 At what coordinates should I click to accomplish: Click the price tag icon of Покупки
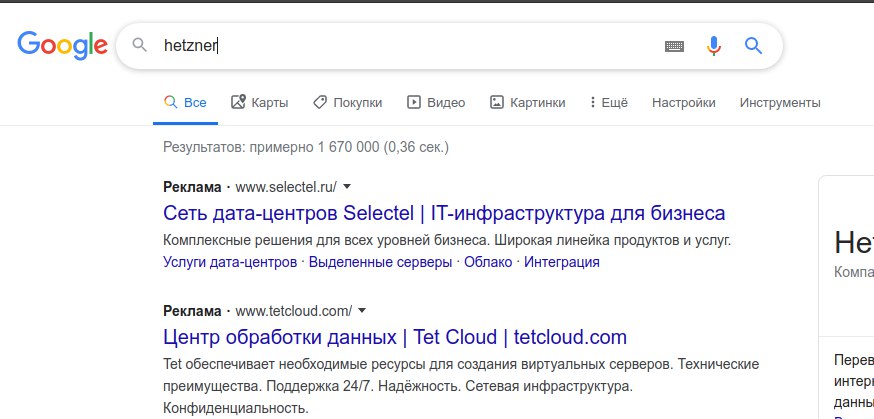(319, 102)
